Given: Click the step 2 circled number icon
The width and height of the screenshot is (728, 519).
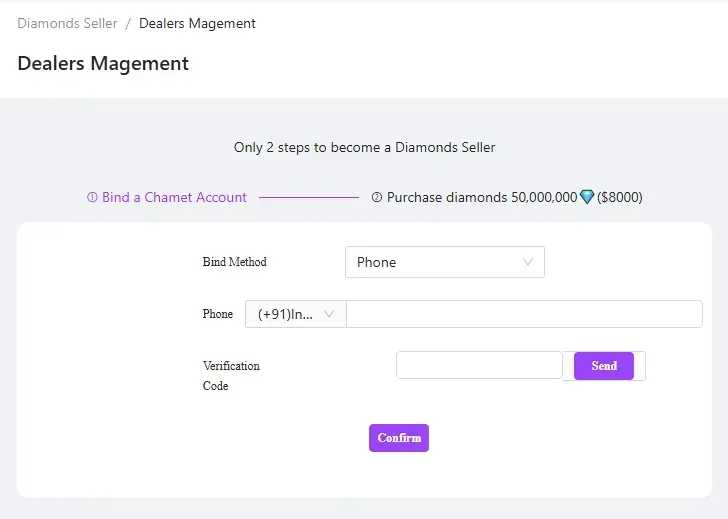Looking at the screenshot, I should point(377,198).
